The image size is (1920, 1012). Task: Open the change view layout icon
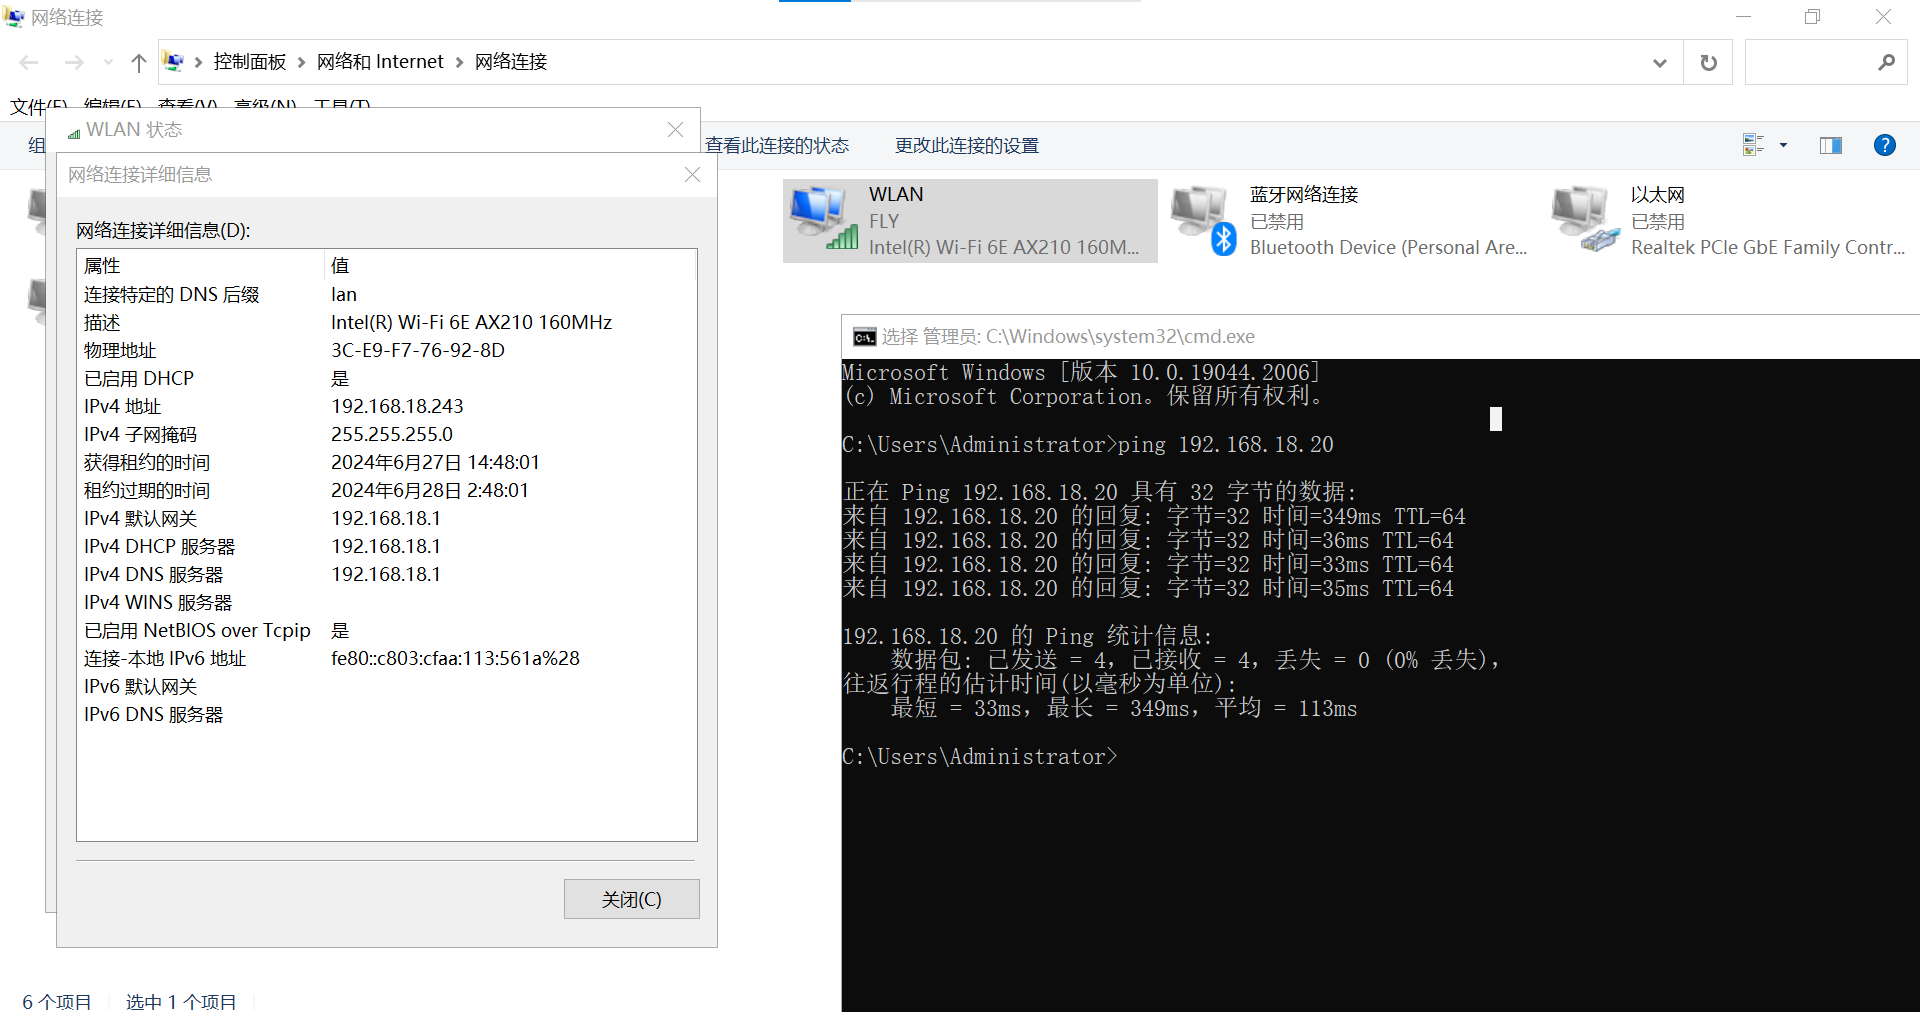1753,146
